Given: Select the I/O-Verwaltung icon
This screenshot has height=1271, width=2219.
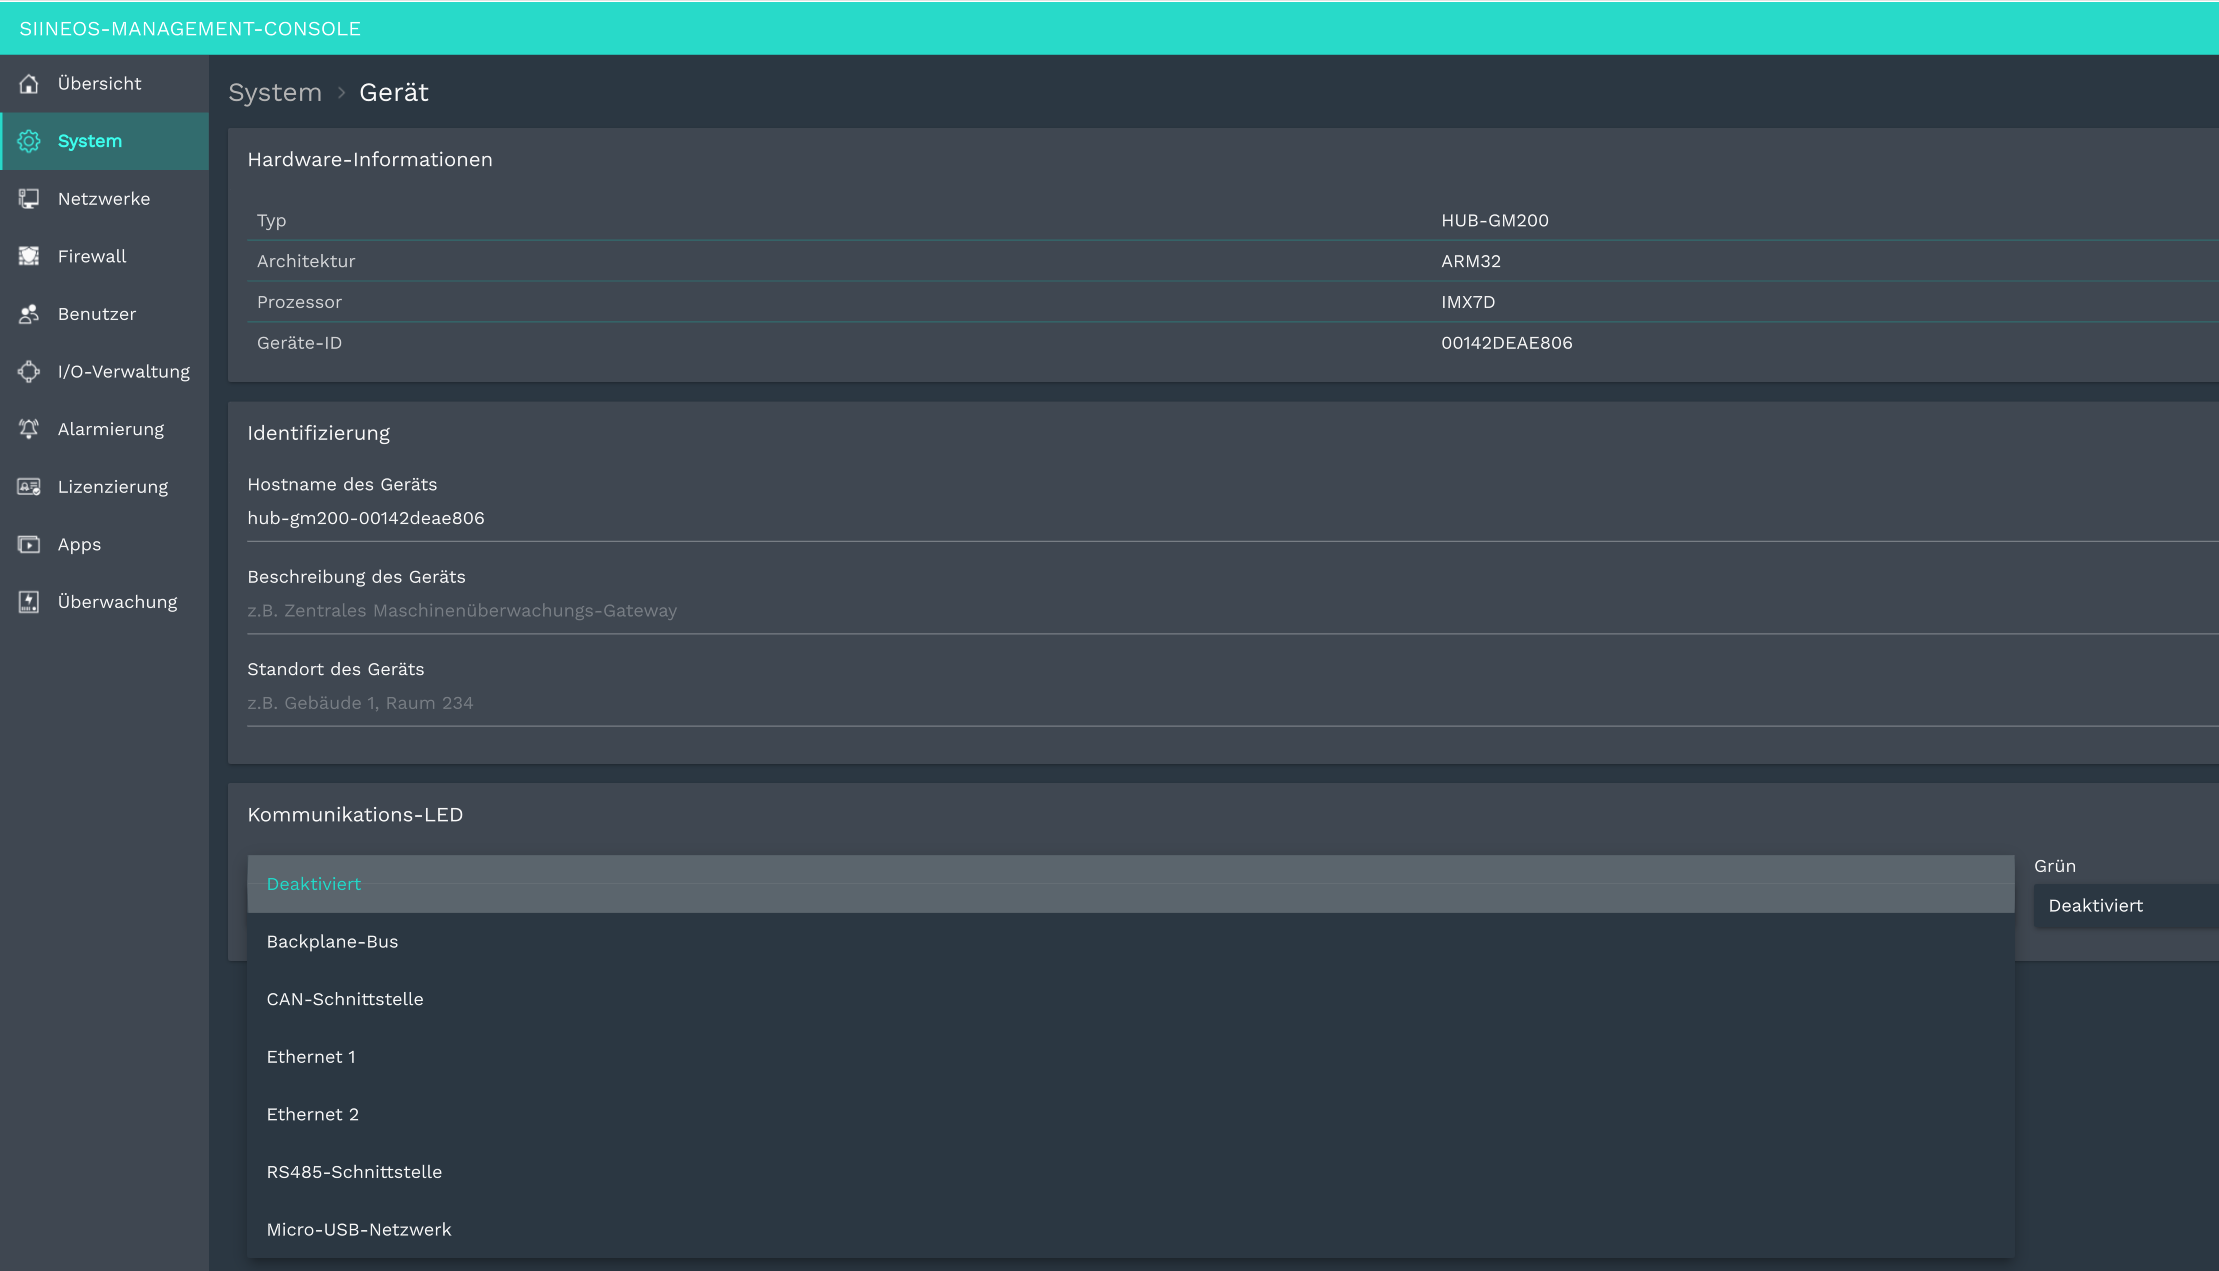Looking at the screenshot, I should 29,371.
